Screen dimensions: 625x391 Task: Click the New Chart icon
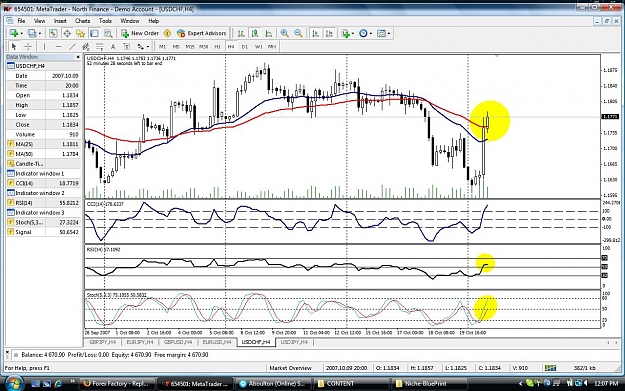pos(13,33)
